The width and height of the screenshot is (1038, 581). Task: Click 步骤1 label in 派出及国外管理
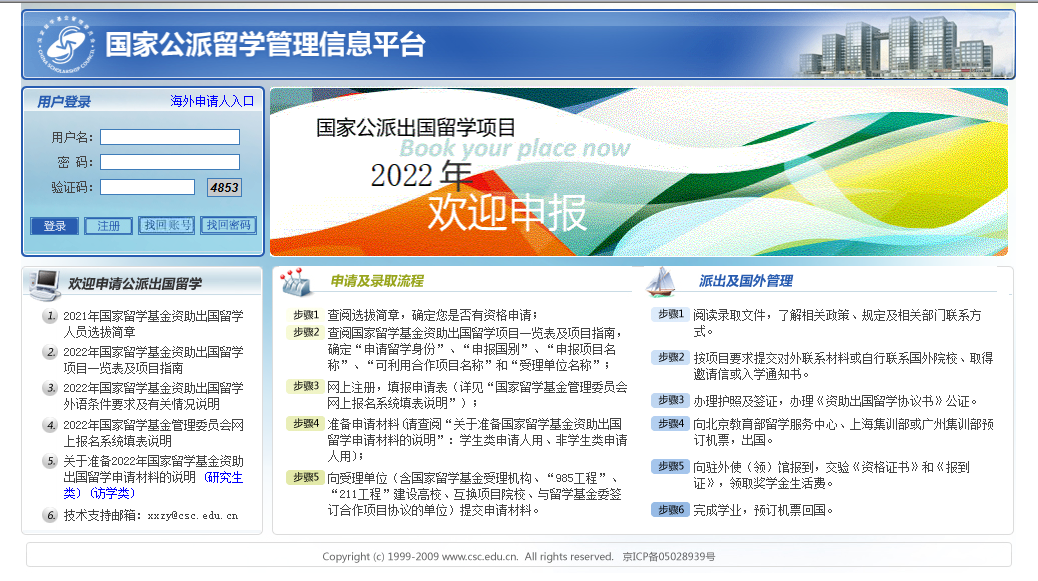tap(670, 314)
